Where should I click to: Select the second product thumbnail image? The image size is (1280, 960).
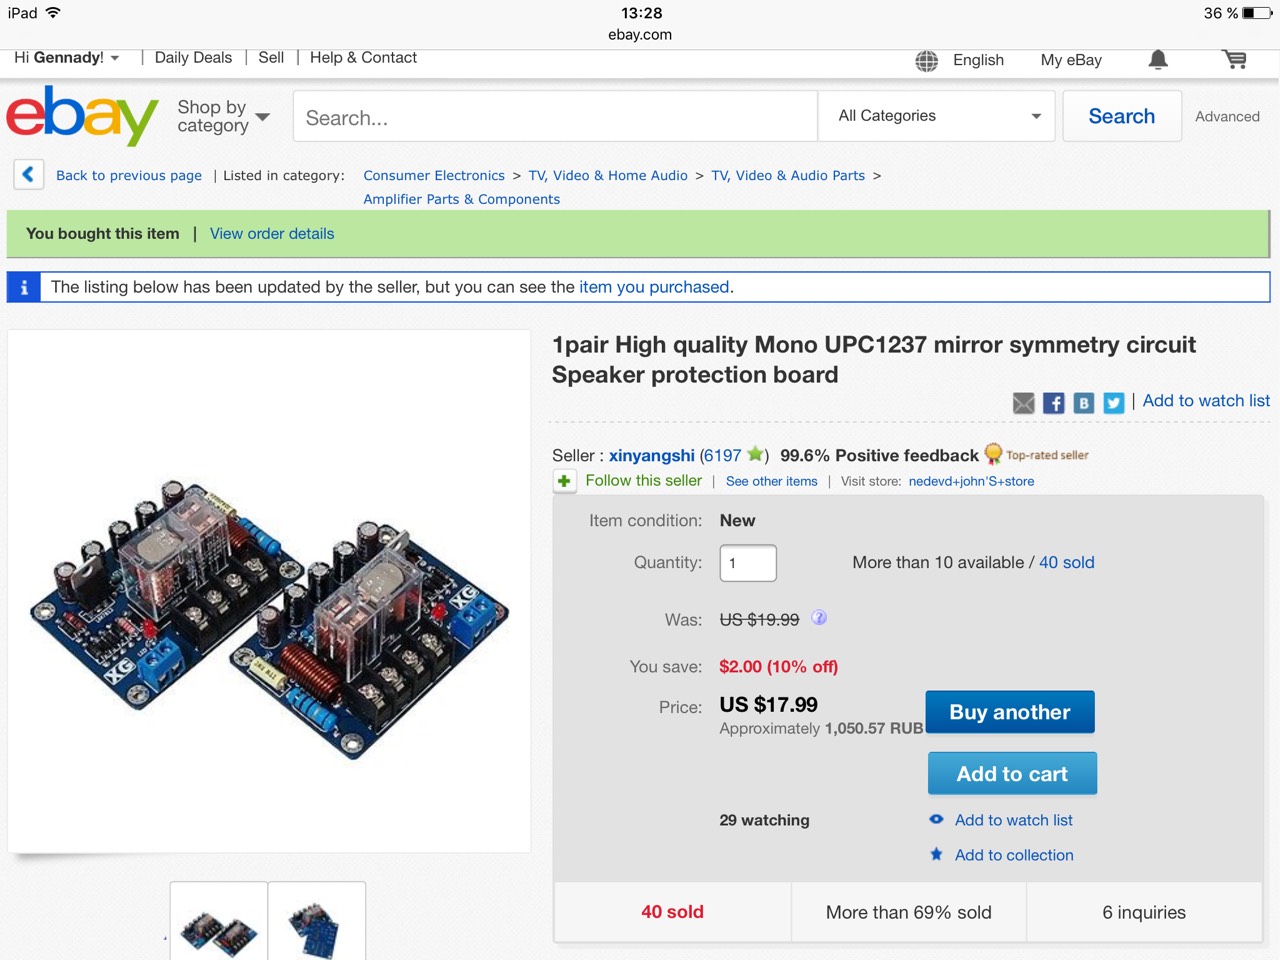point(317,921)
